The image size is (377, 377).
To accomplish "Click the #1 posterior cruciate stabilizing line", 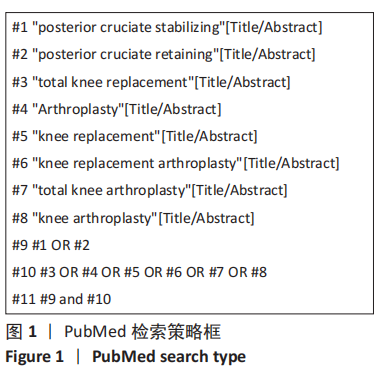I will tap(167, 27).
